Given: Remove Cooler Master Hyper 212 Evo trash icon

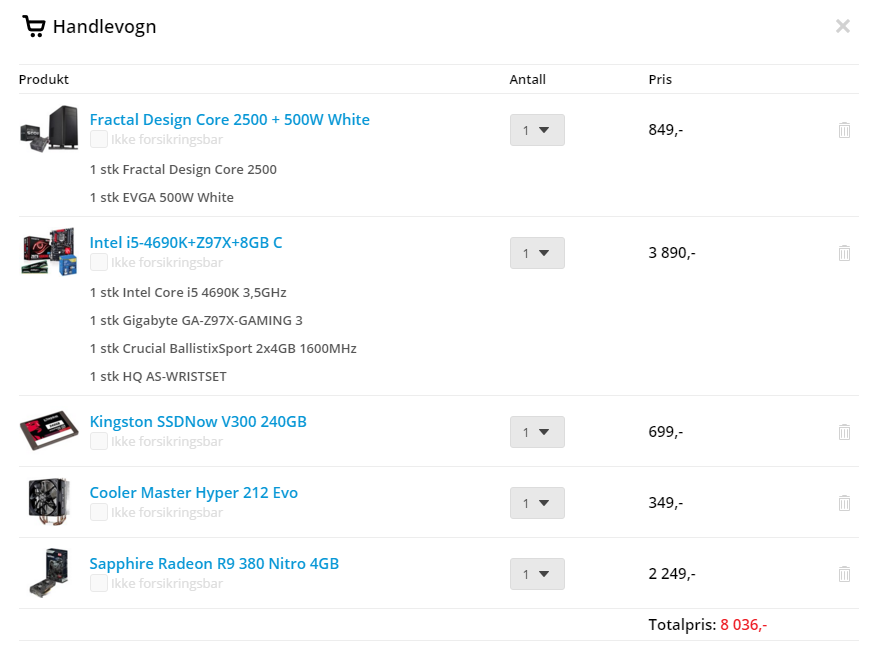Looking at the screenshot, I should (x=844, y=503).
